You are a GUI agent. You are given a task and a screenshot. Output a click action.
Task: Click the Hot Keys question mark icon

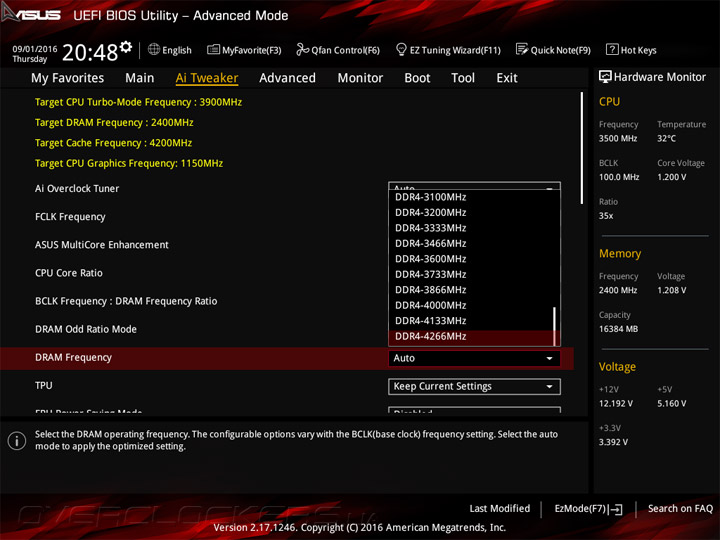point(612,49)
